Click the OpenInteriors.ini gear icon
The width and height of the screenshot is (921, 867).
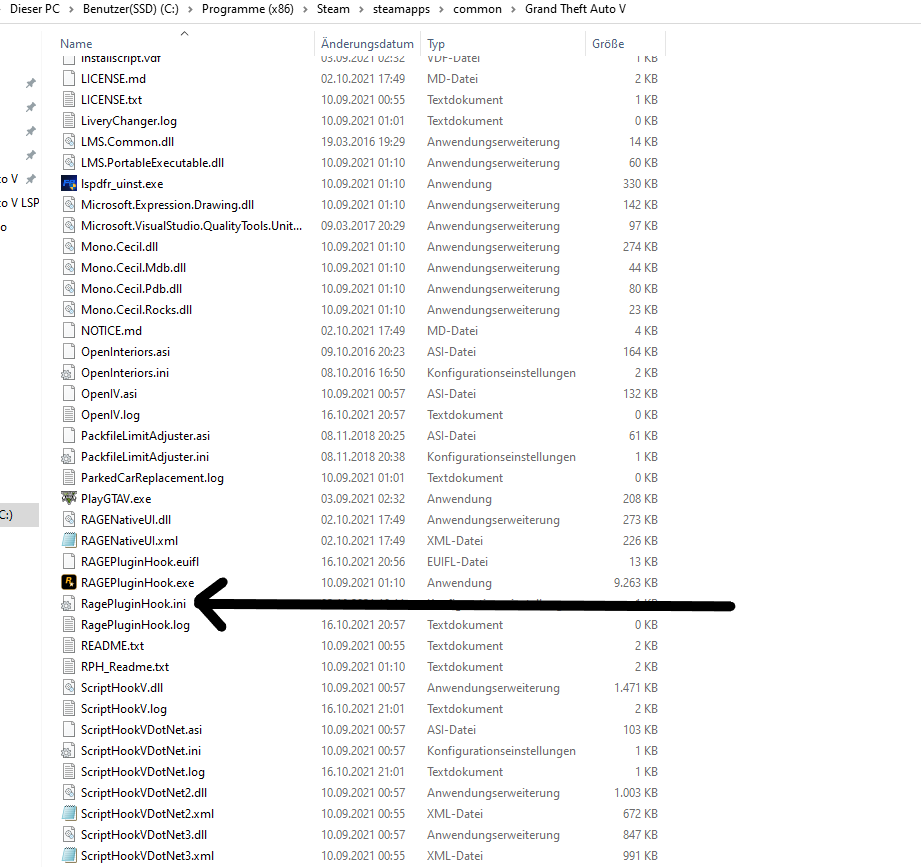click(69, 373)
